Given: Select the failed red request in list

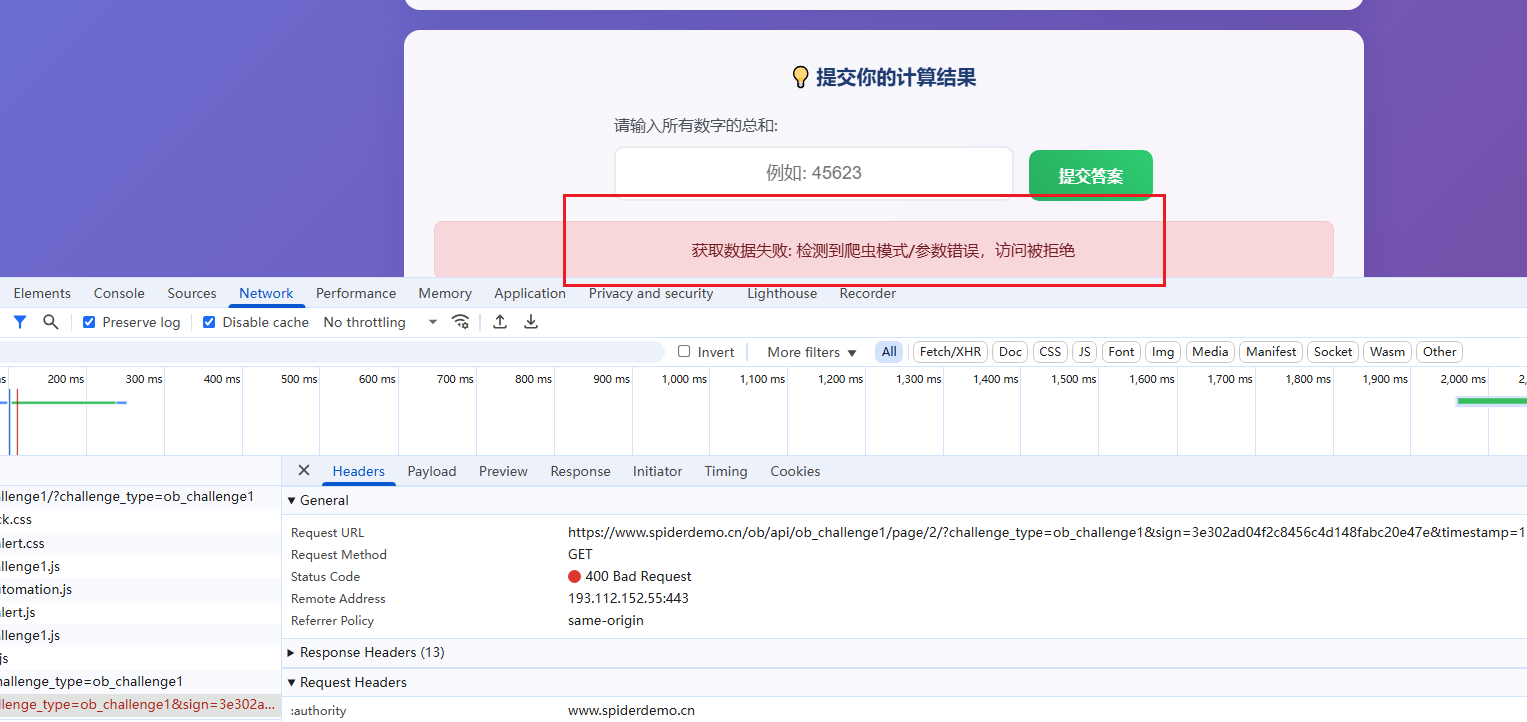Looking at the screenshot, I should [x=140, y=705].
